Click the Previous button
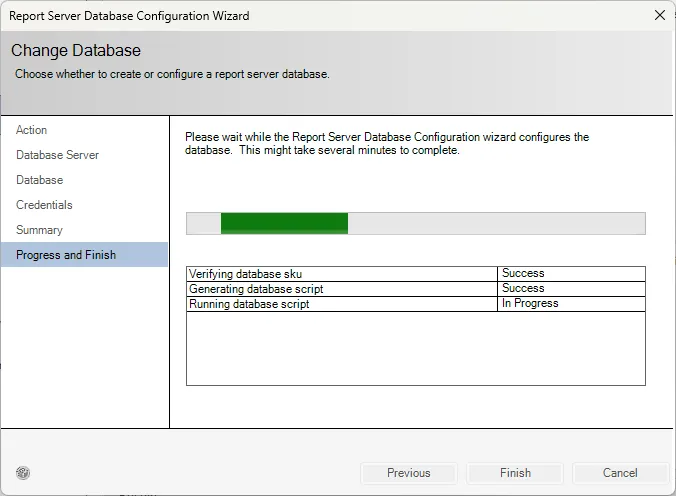The height and width of the screenshot is (496, 676). tap(409, 473)
